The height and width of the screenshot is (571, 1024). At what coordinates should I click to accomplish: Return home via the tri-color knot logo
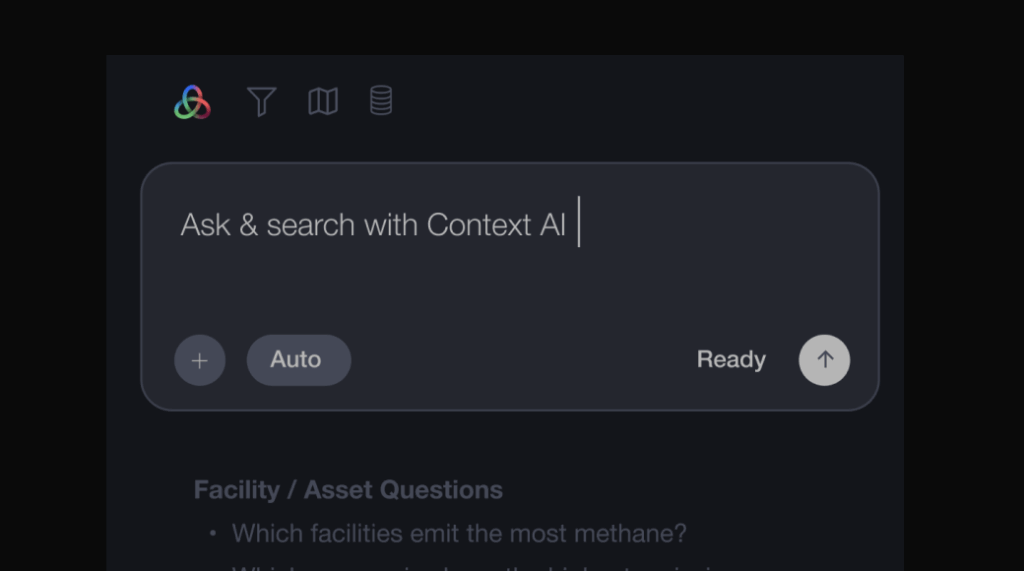[x=192, y=102]
